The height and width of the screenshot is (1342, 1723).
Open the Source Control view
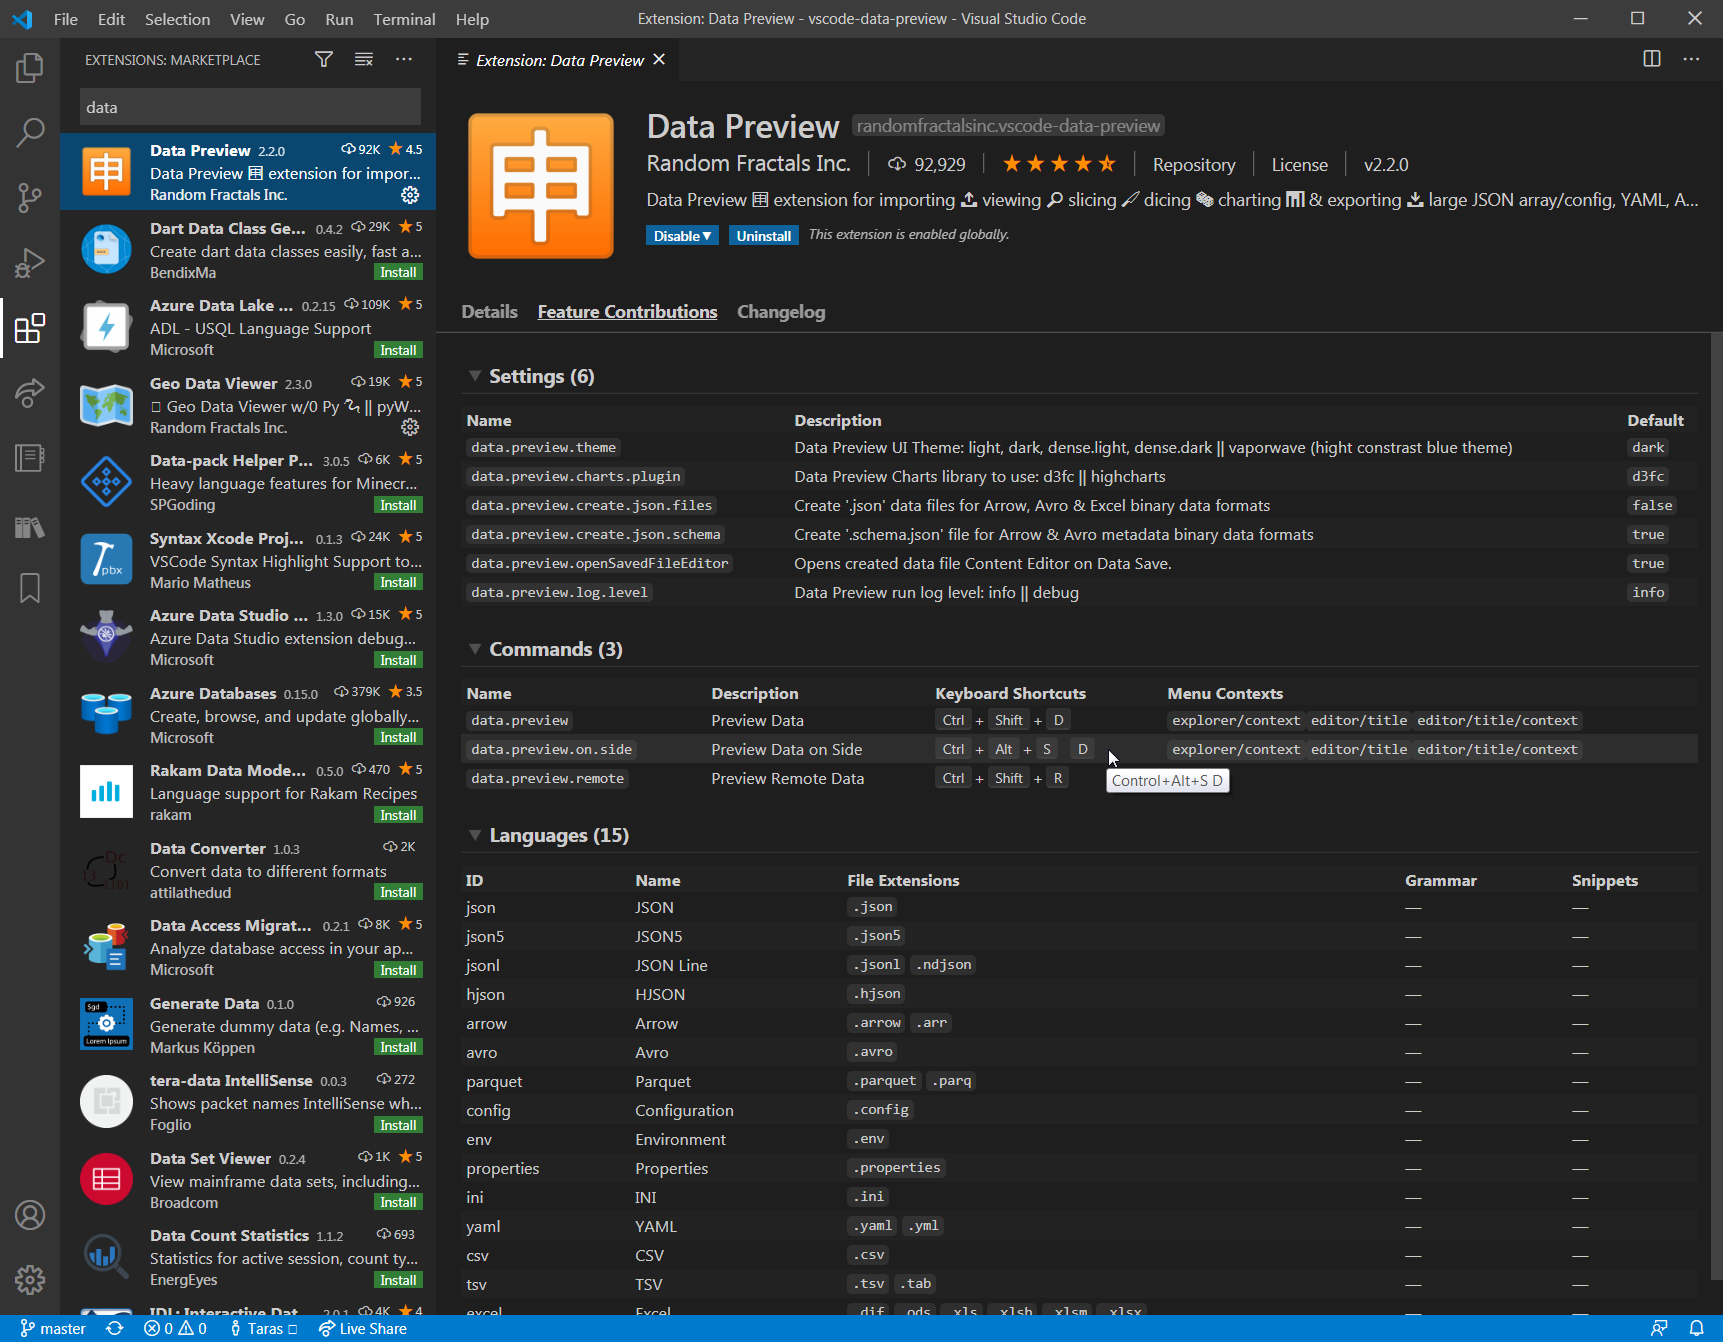(x=30, y=197)
